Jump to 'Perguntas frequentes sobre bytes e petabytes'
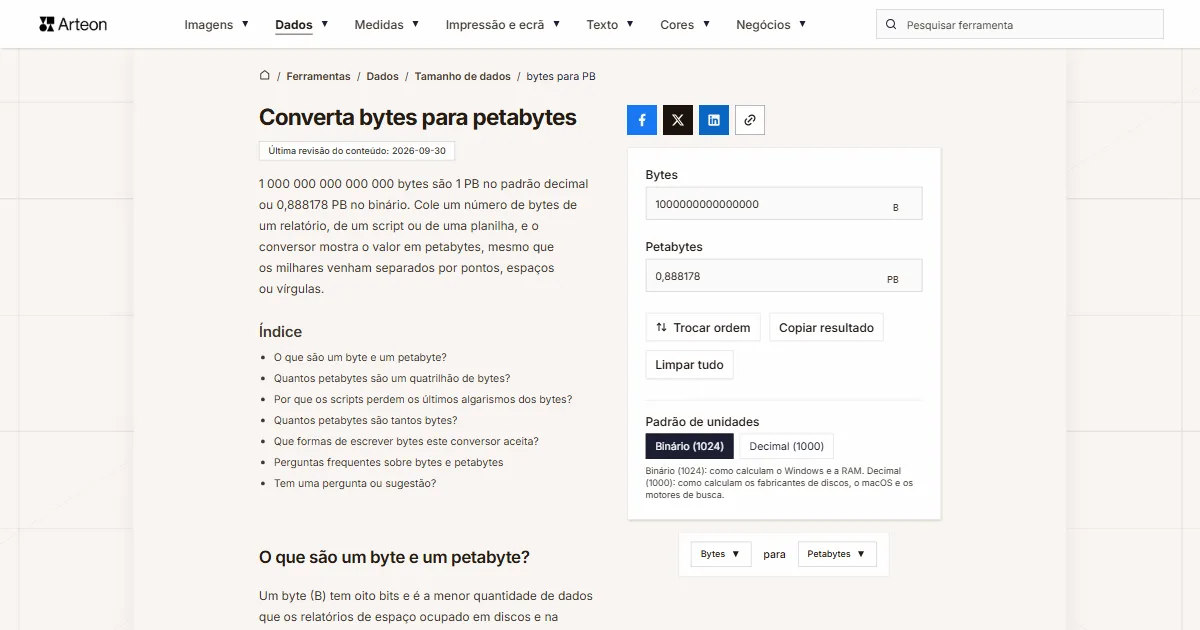Image resolution: width=1200 pixels, height=630 pixels. click(389, 462)
